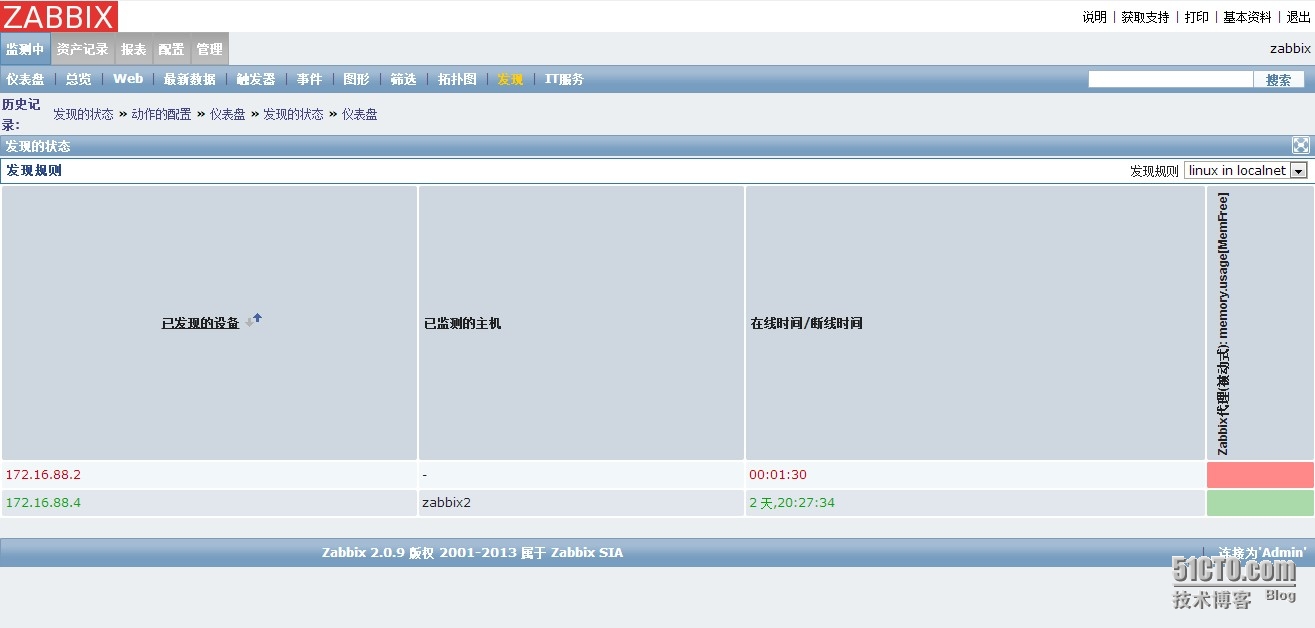1315x628 pixels.
Task: Open 最新数据 submenu item
Action: coord(190,79)
